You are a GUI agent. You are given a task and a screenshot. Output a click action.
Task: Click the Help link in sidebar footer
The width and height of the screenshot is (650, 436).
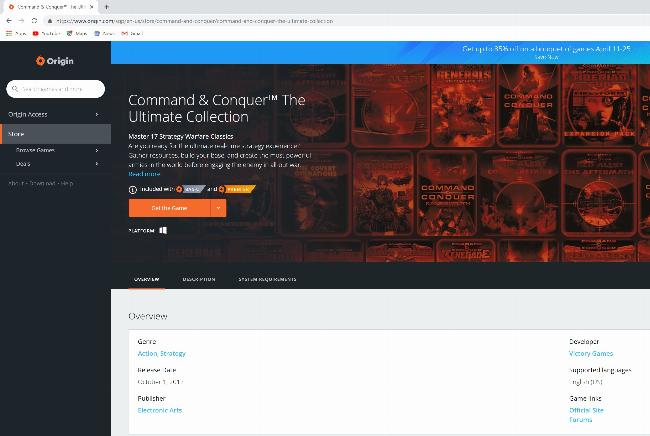click(67, 183)
